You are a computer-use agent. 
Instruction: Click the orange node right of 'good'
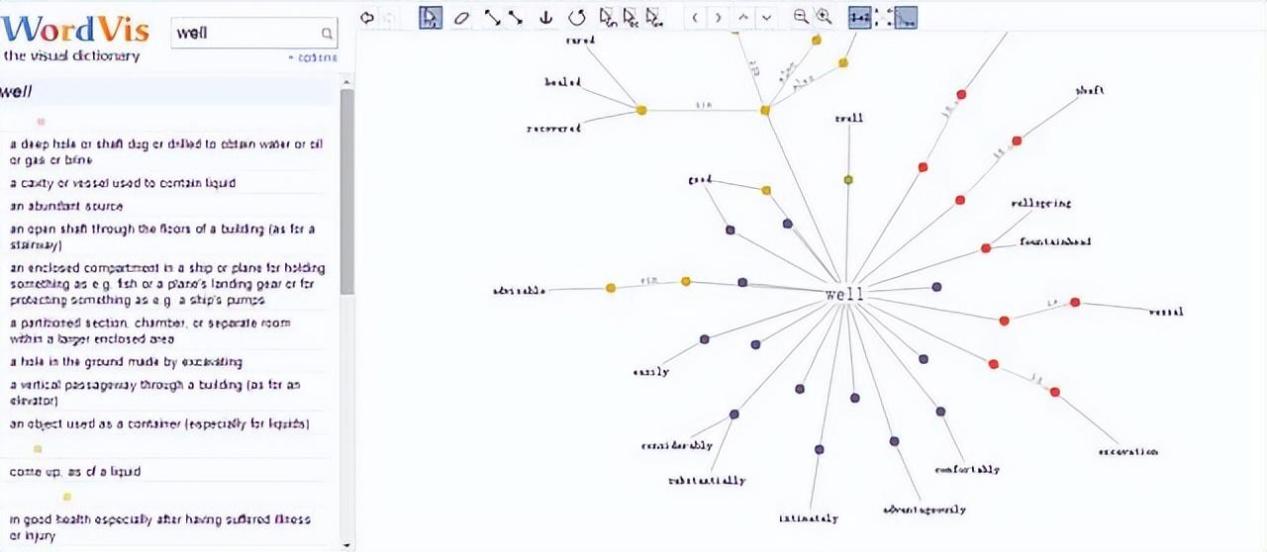pyautogui.click(x=766, y=190)
